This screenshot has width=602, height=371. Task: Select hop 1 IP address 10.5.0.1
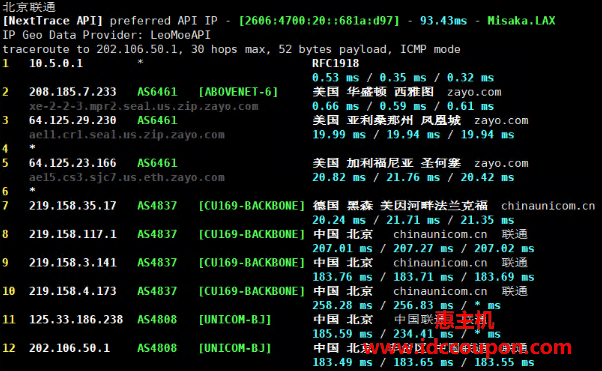[x=56, y=63]
